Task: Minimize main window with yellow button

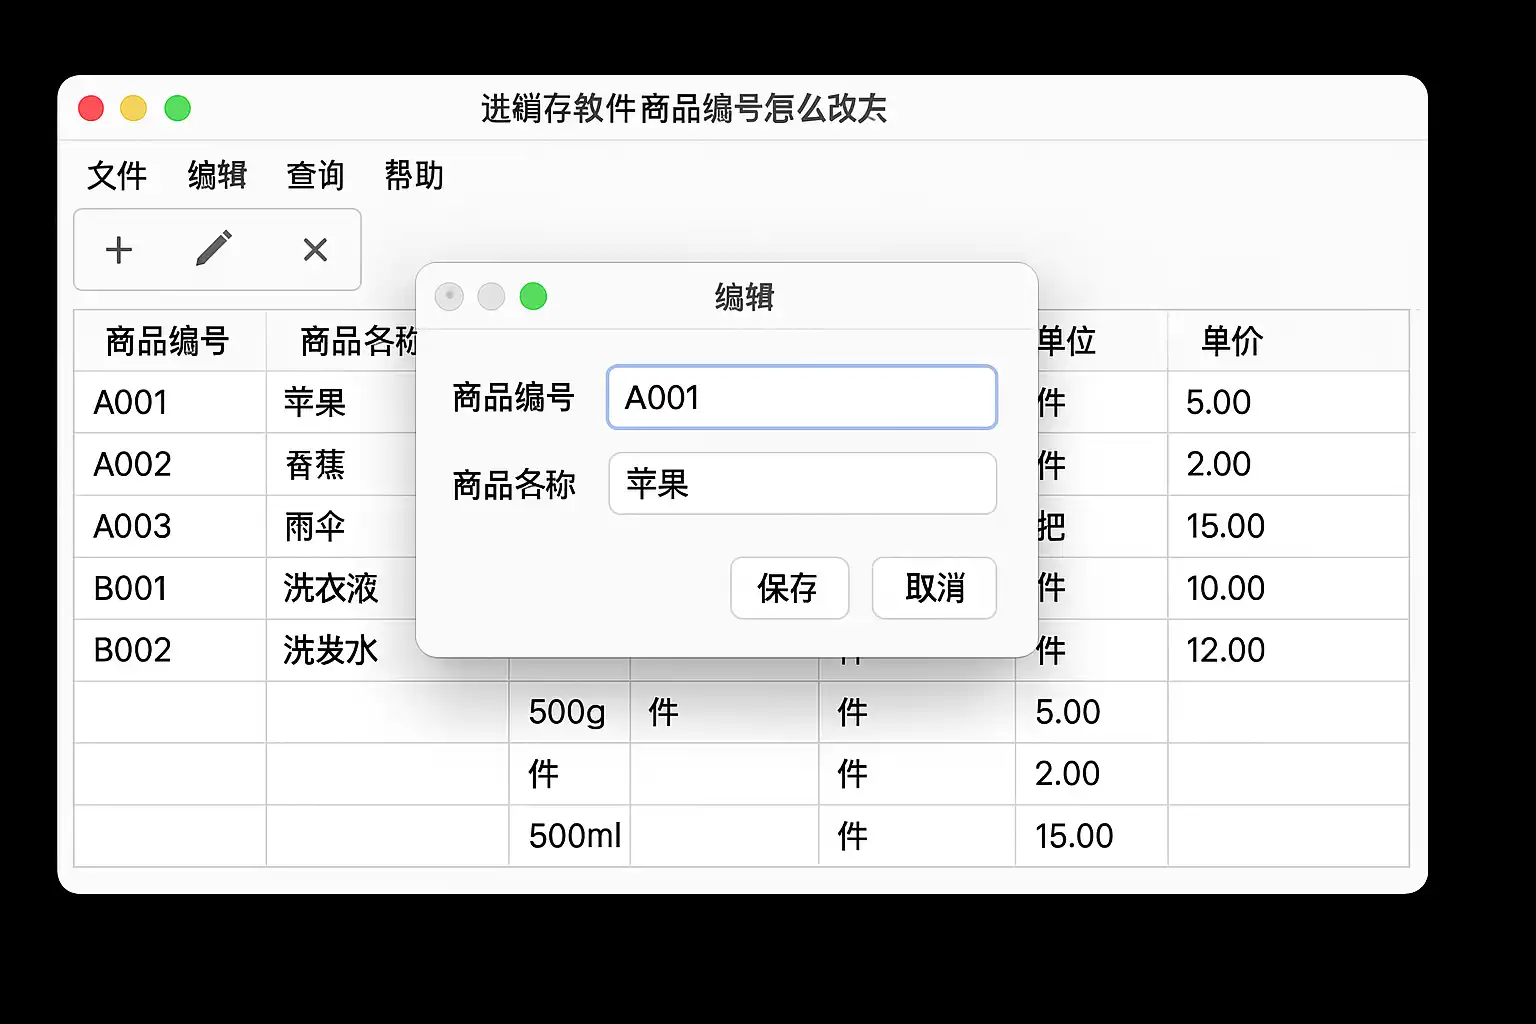Action: 134,108
